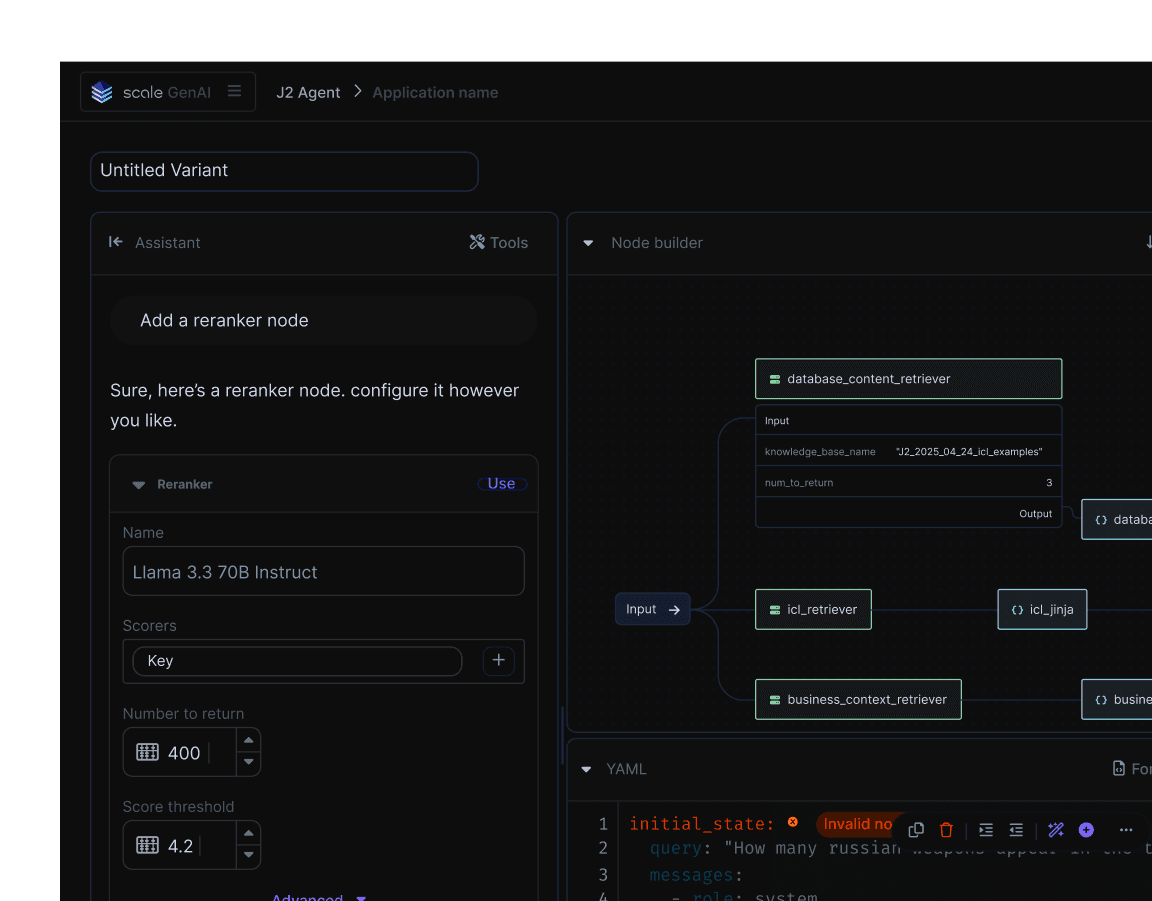Screen dimensions: 1152x901
Task: Select the icl_retriever node
Action: 813,609
